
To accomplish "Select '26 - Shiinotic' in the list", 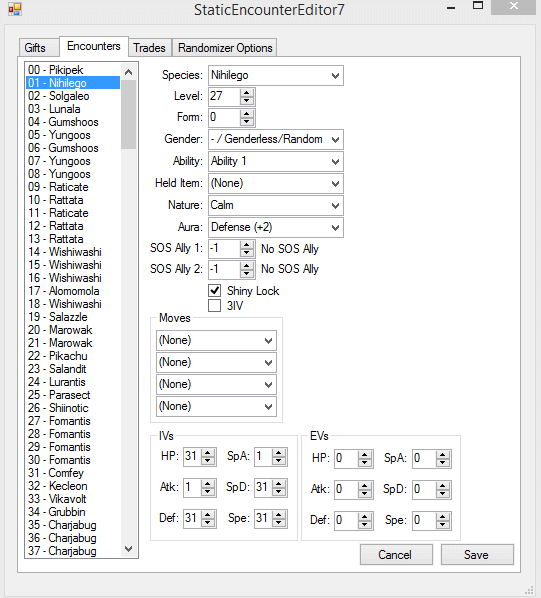I will [x=58, y=408].
